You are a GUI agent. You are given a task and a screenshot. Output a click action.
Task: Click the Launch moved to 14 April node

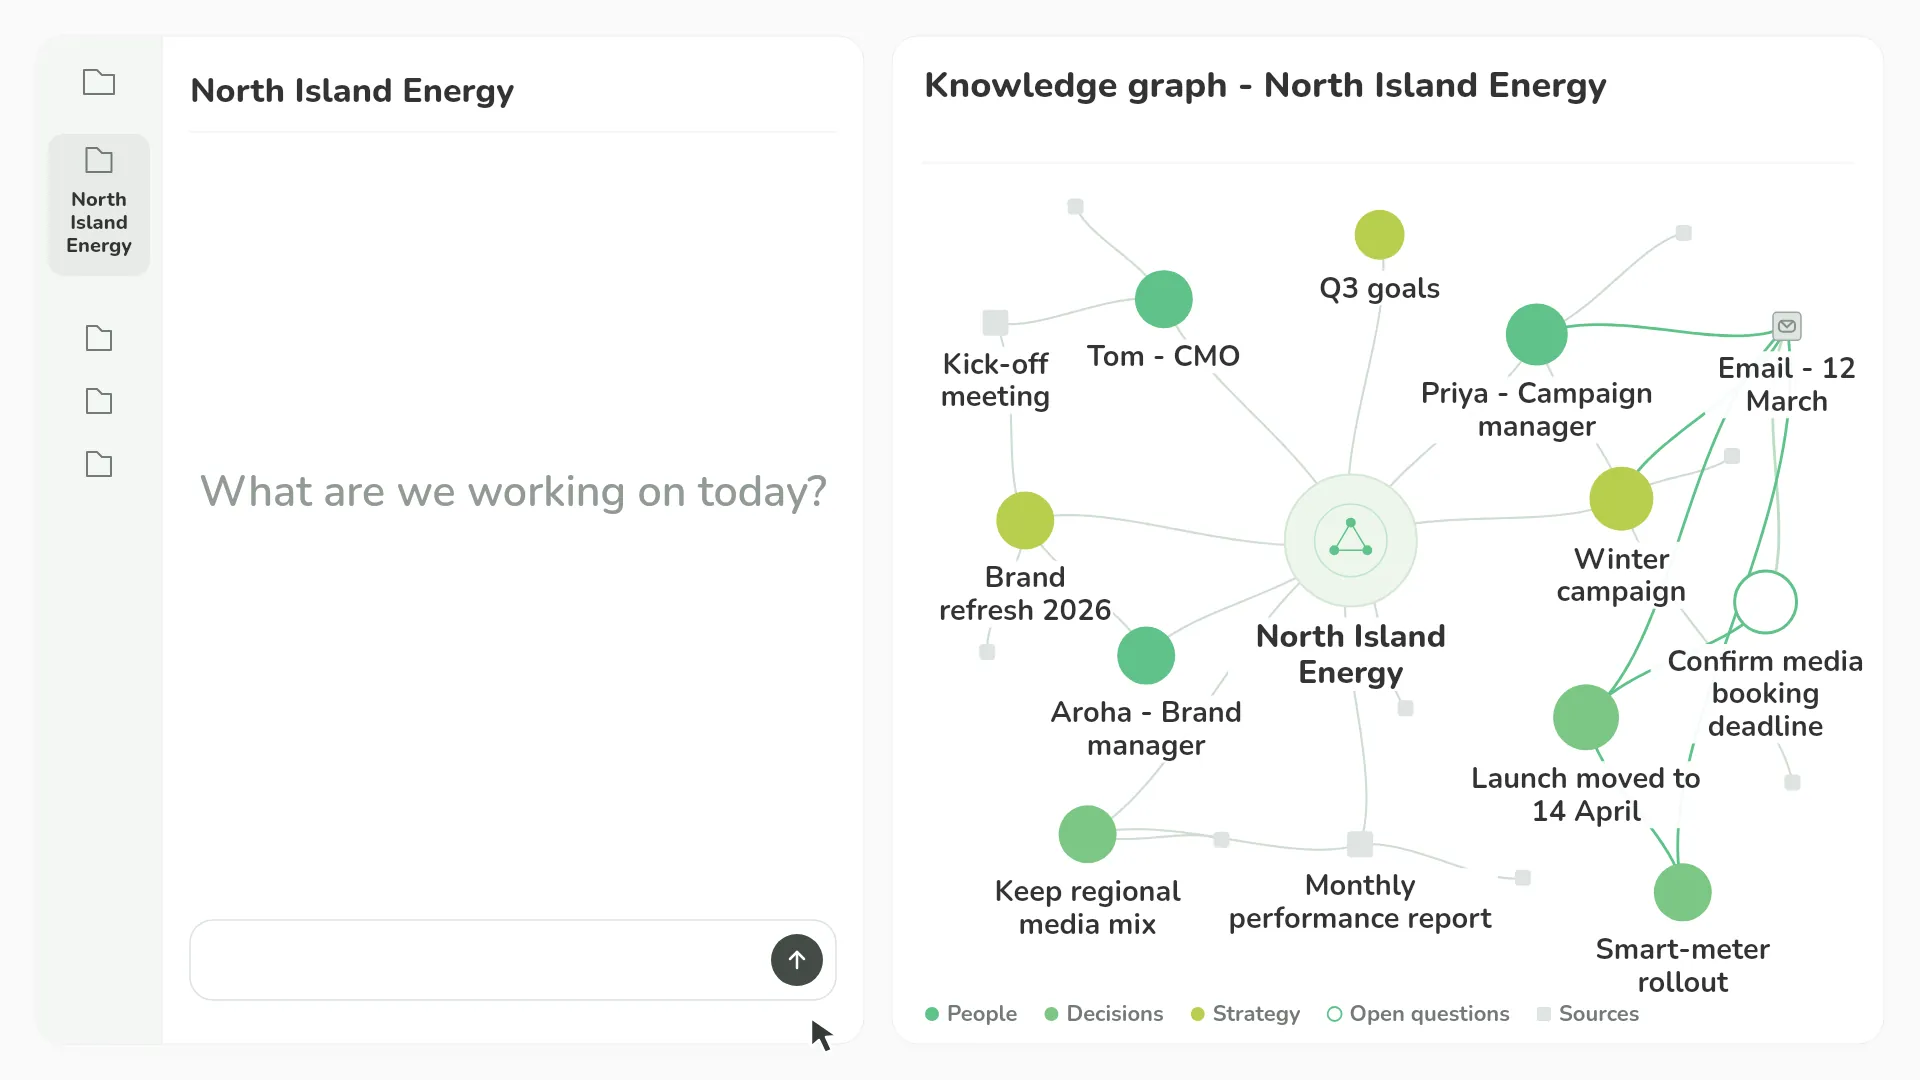point(1585,717)
